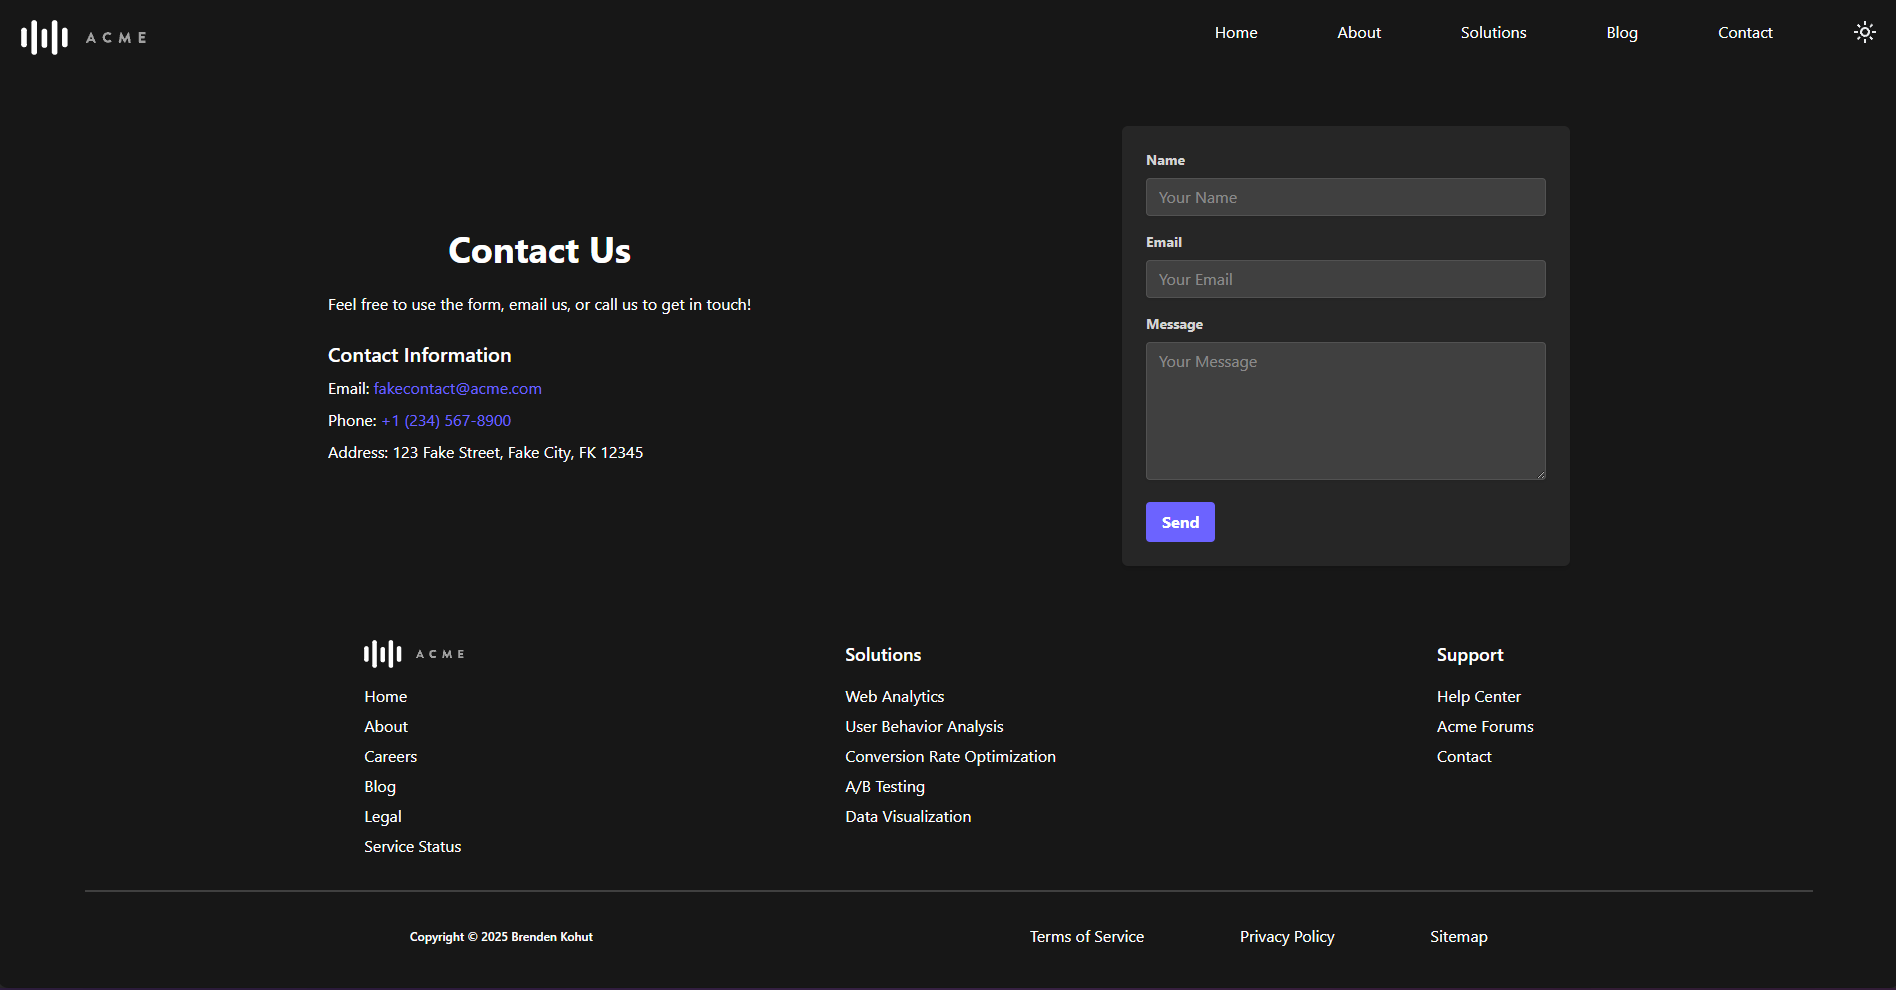Focus the Your Message text area
Screen dimensions: 1896x990
click(1344, 411)
